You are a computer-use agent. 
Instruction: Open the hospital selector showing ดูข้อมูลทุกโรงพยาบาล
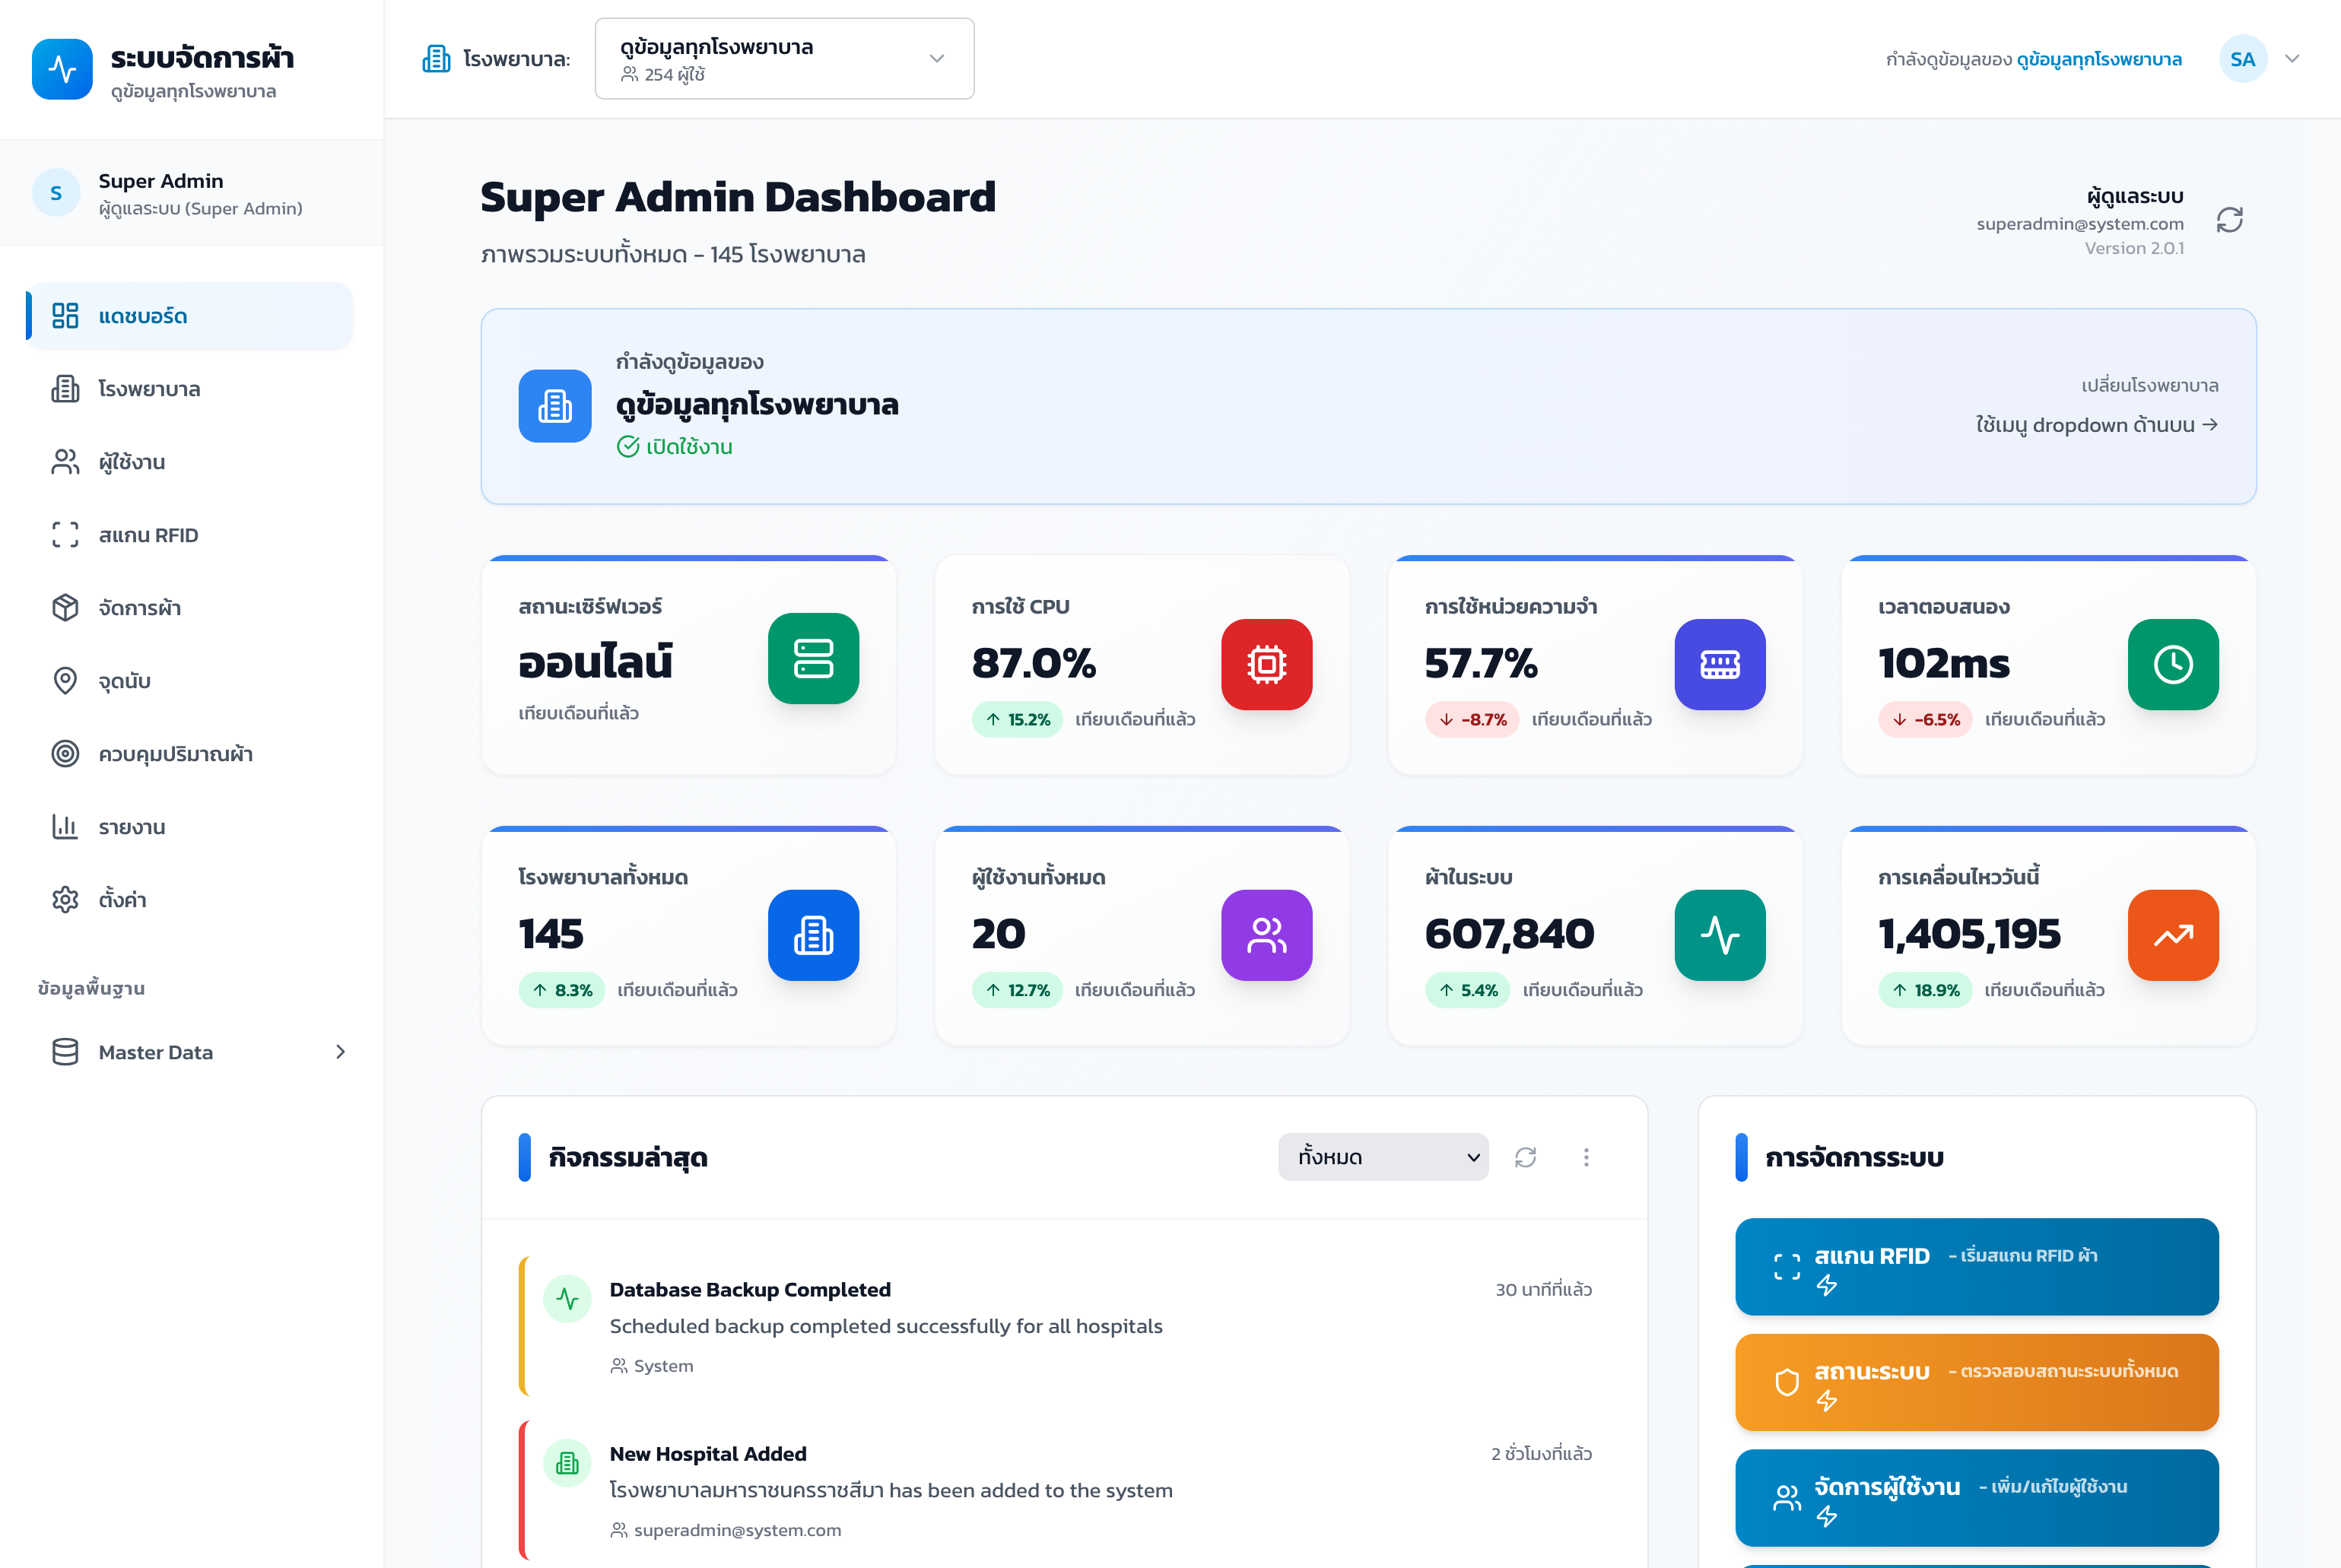784,58
